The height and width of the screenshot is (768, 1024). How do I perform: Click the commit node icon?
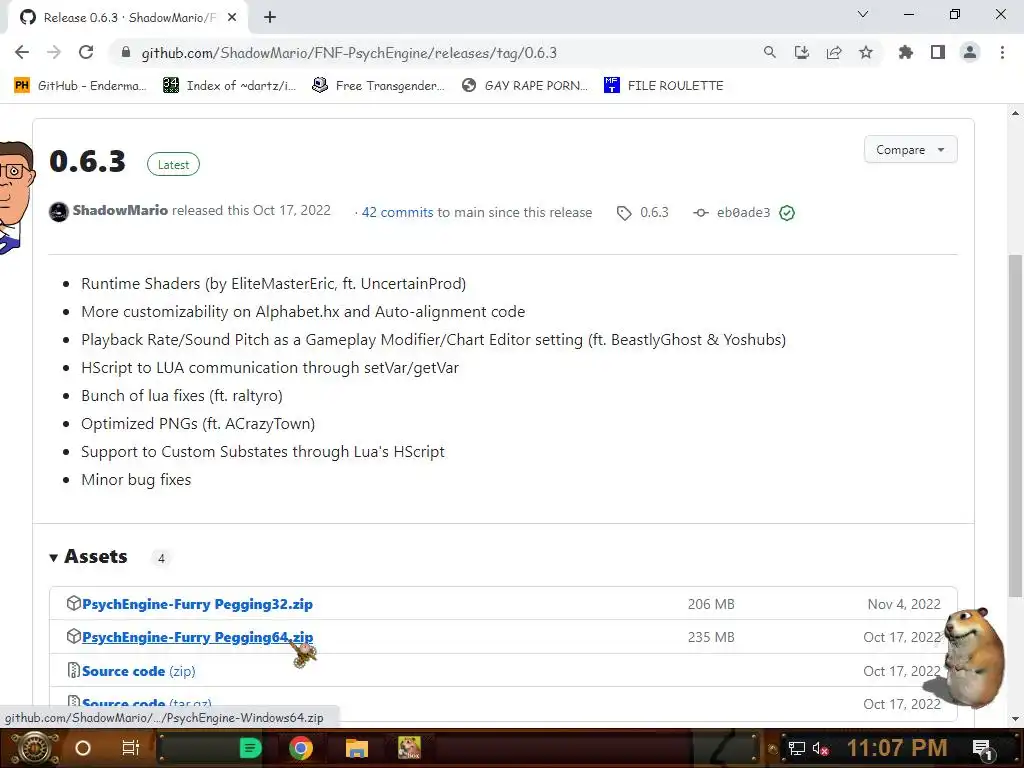tap(701, 213)
